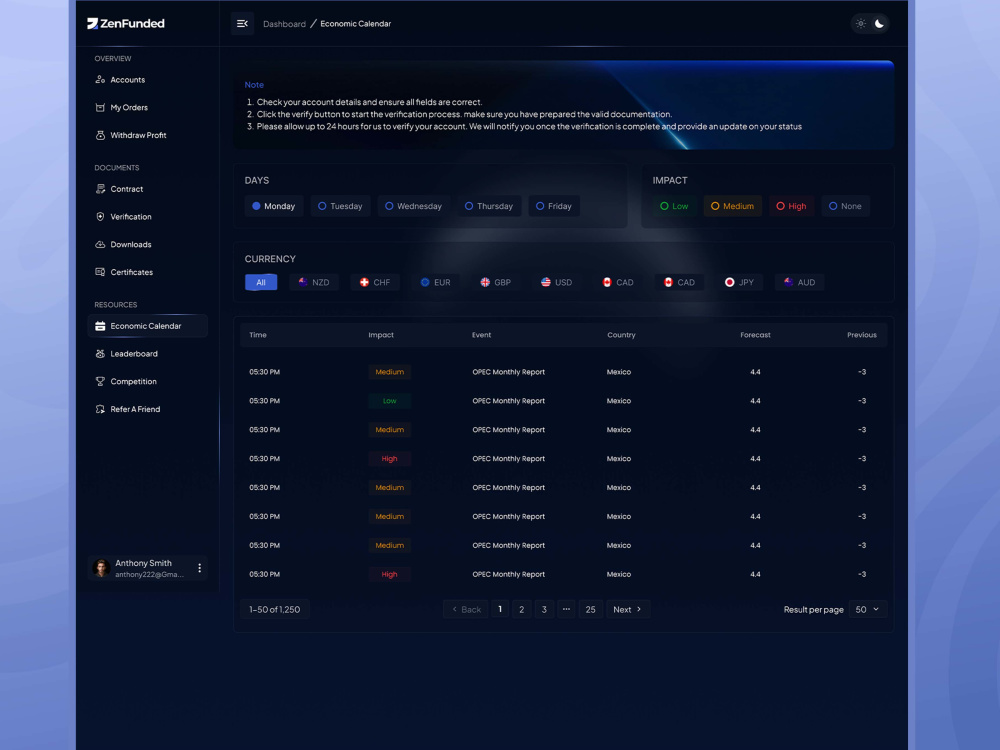Filter by NZD currency flag
This screenshot has height=750, width=1000.
pos(314,283)
